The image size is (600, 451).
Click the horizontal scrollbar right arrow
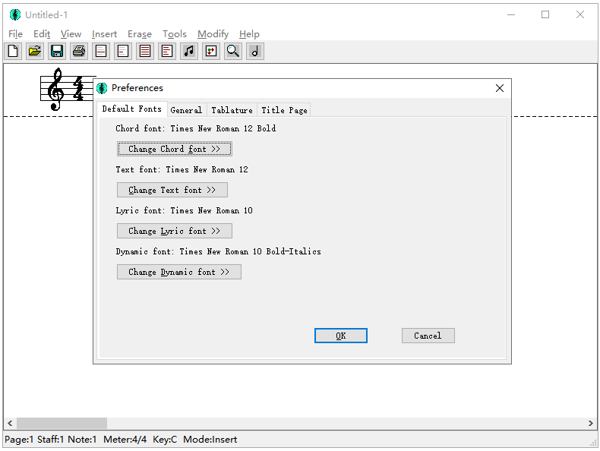coord(589,424)
